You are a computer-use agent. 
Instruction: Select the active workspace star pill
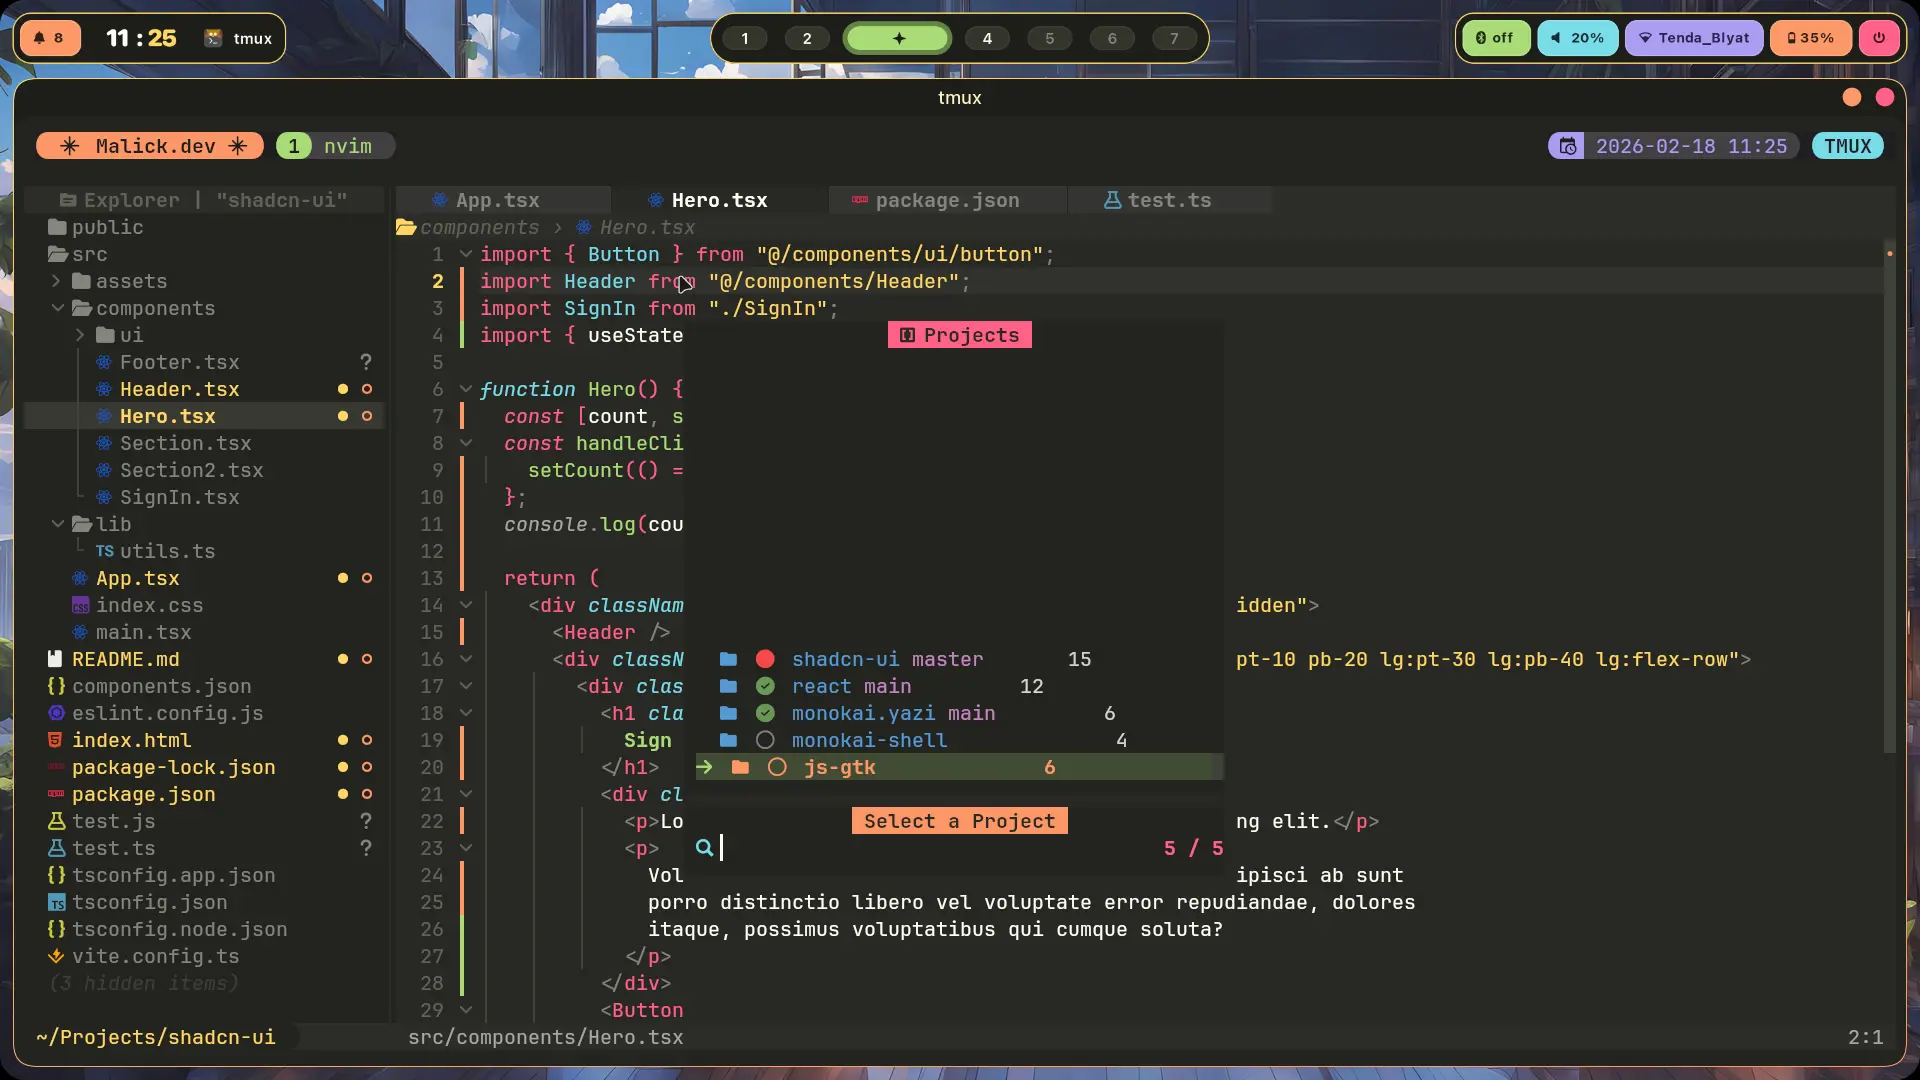pos(898,38)
